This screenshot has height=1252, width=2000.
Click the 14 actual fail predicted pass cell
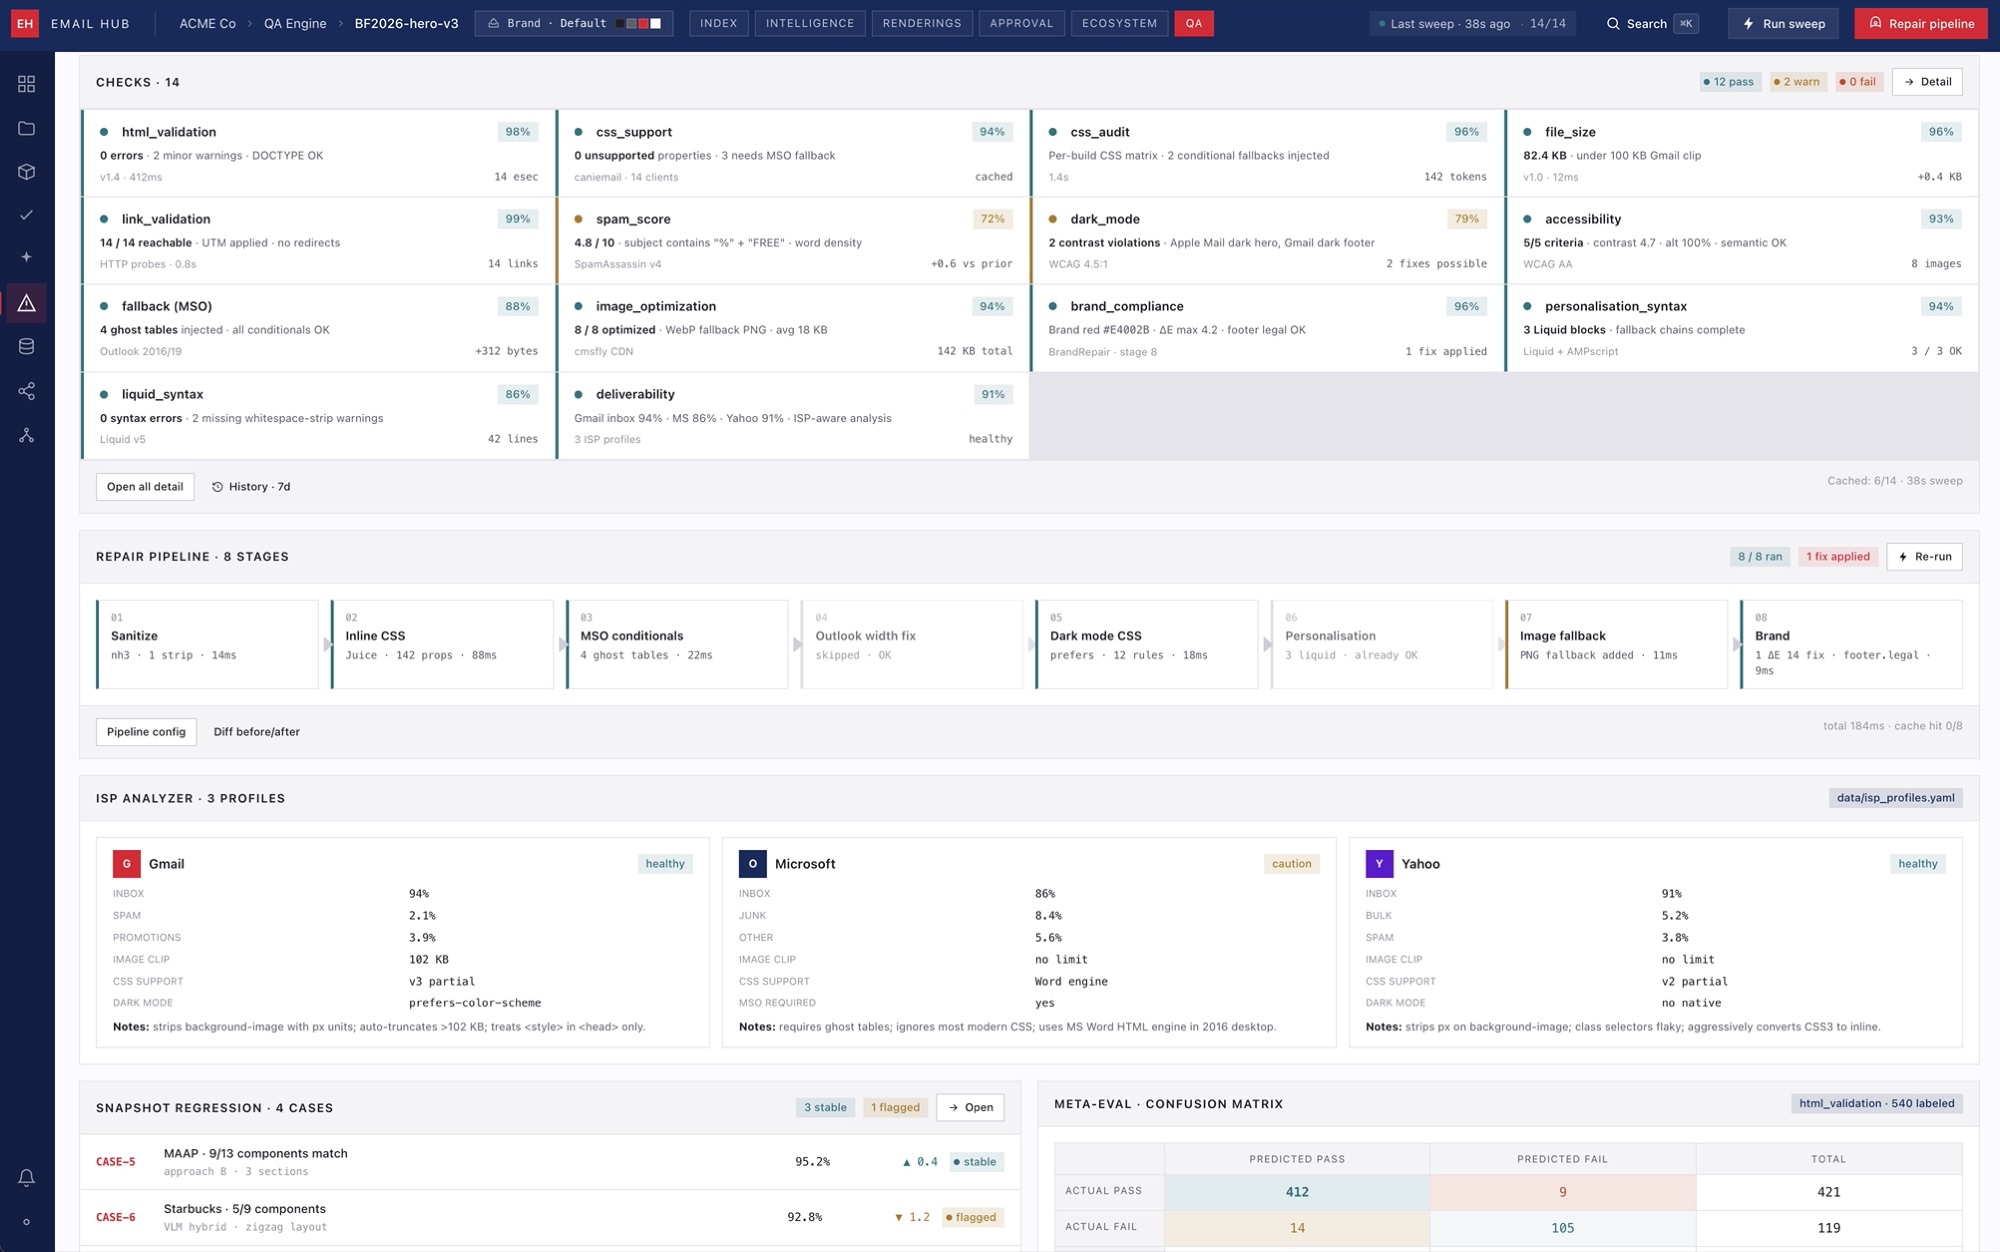1297,1228
